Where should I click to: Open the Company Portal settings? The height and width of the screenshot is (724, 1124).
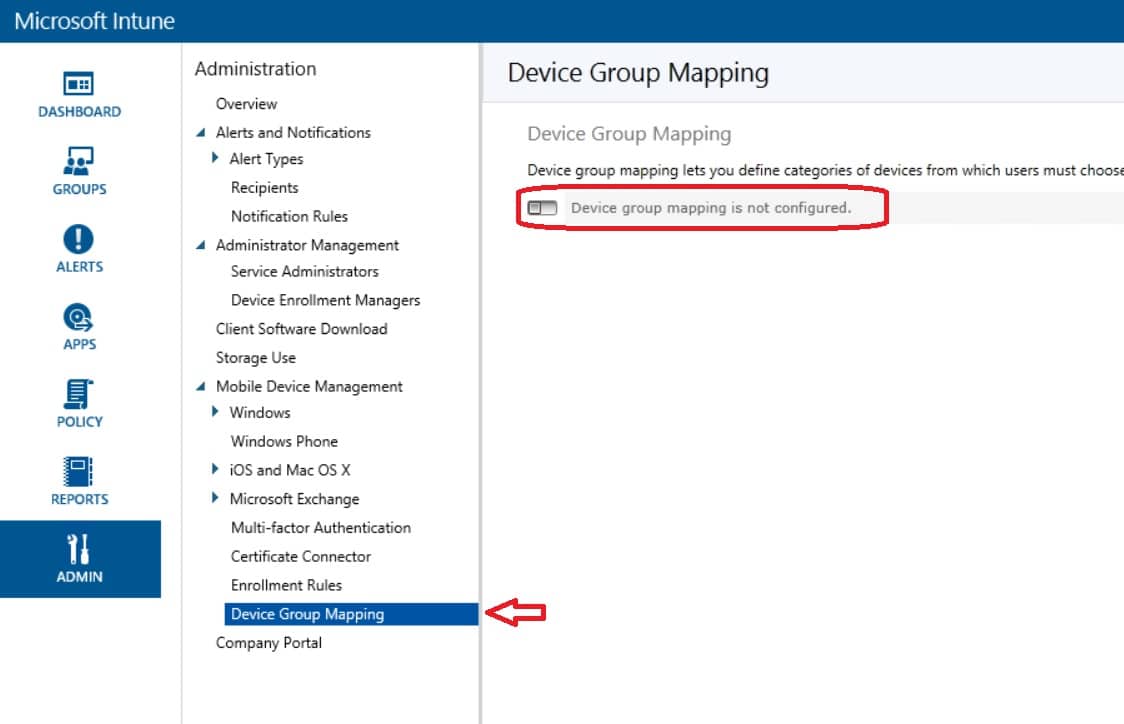point(268,643)
